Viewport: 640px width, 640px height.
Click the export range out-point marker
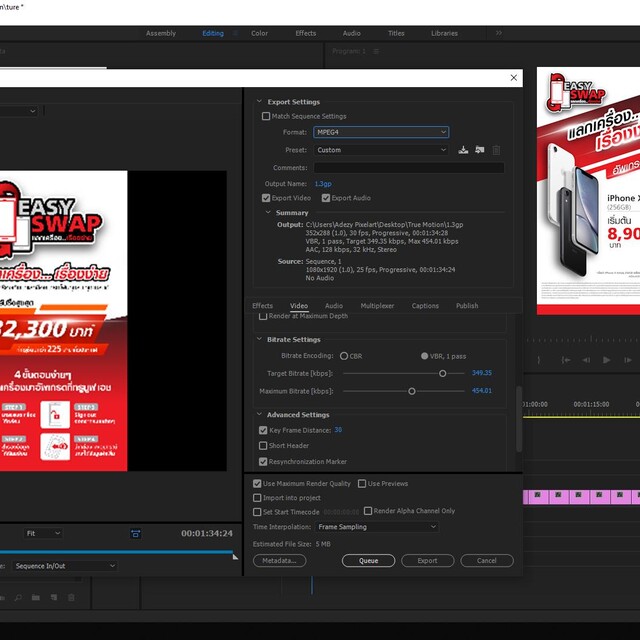point(235,556)
